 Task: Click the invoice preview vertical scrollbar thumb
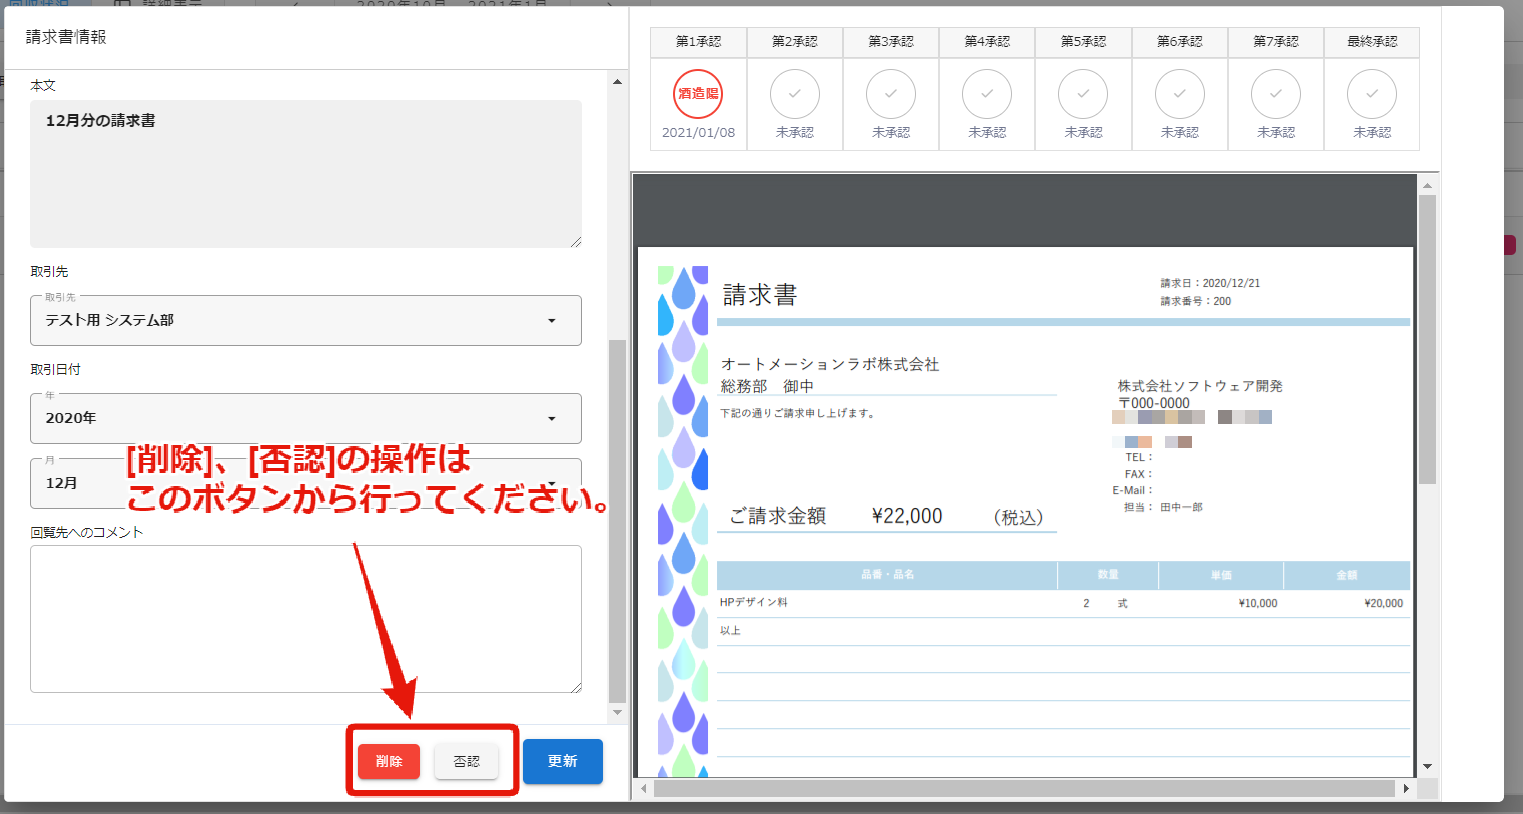1427,340
